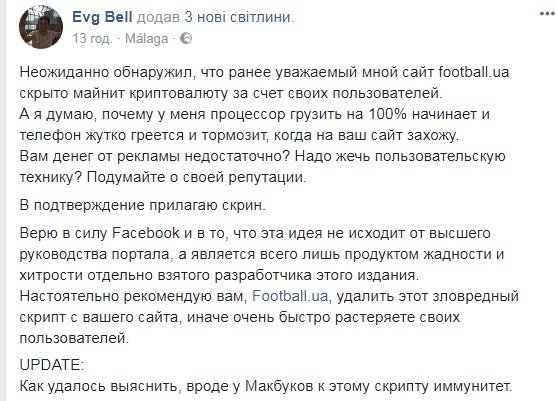Click the word 'додав' beside the author name
Screen dimensions: 556x401
tap(158, 17)
